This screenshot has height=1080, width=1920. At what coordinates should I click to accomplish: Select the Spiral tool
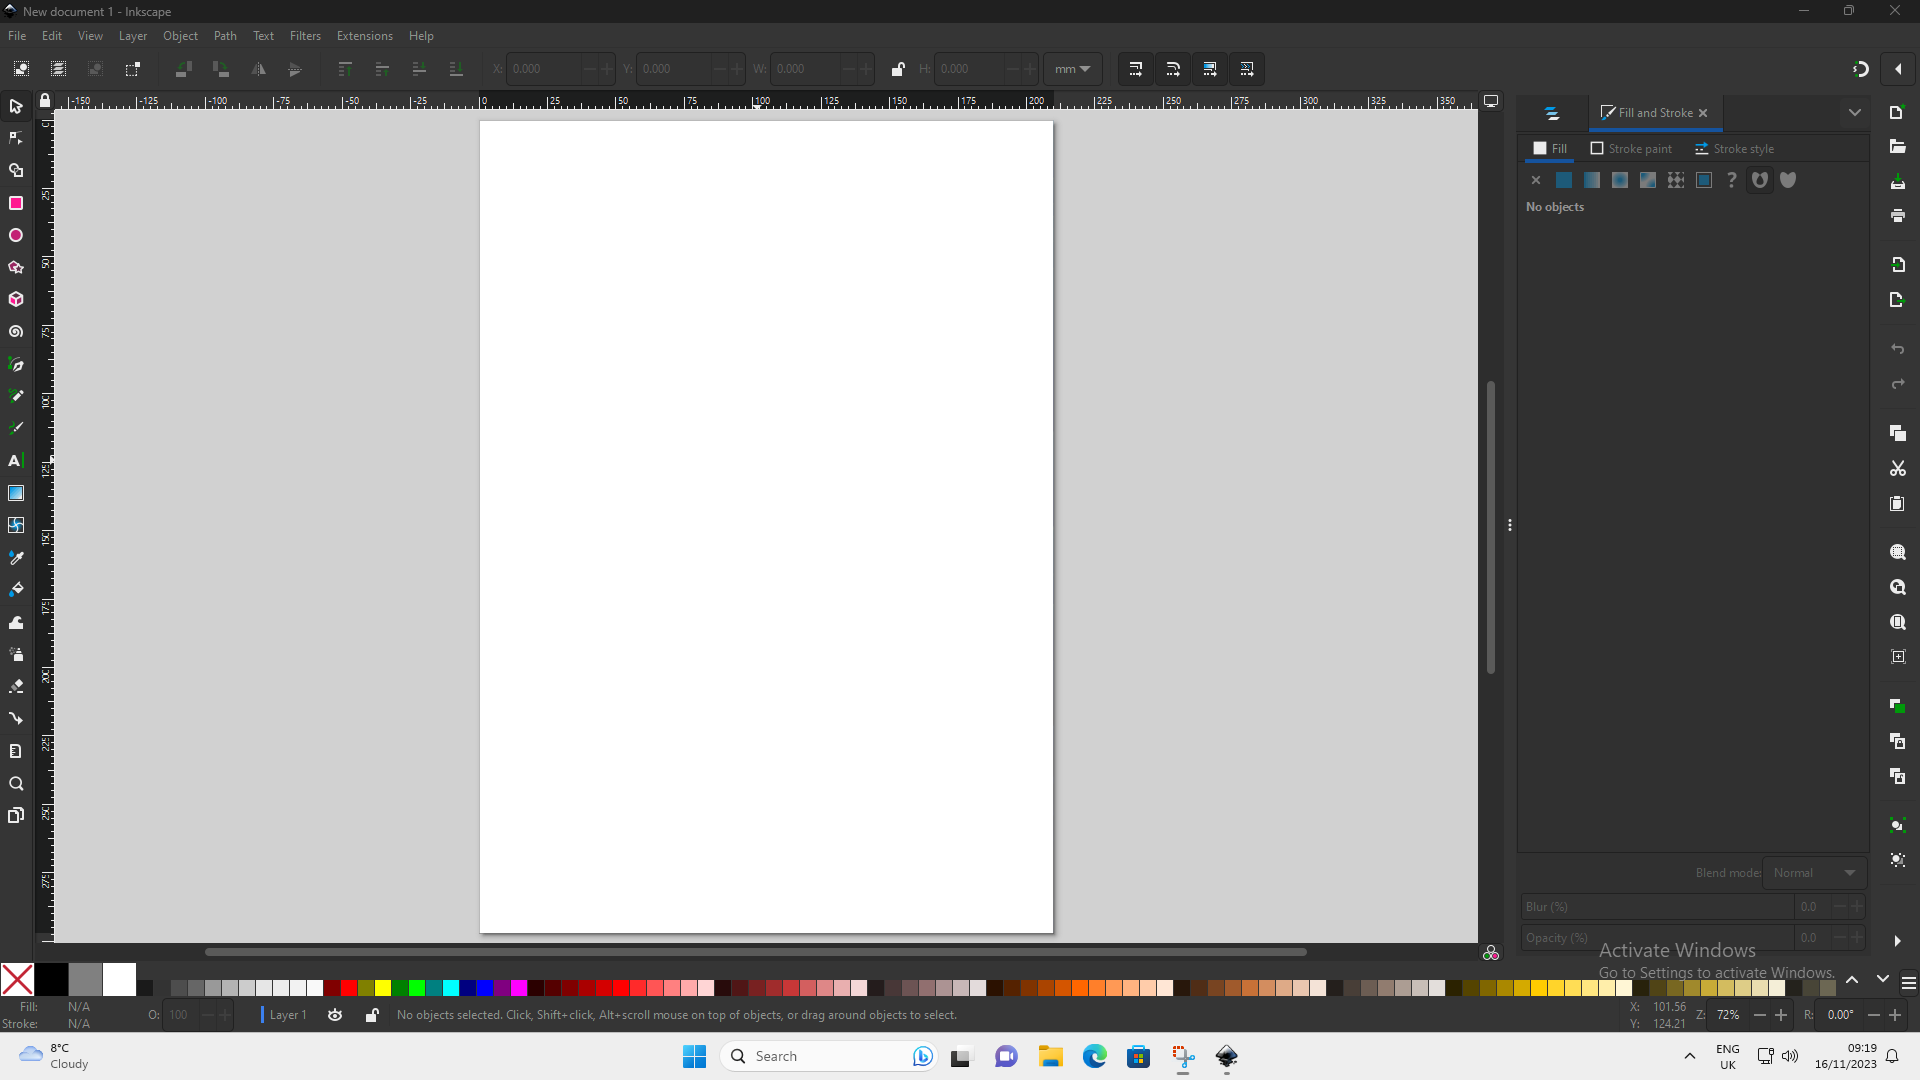(16, 331)
